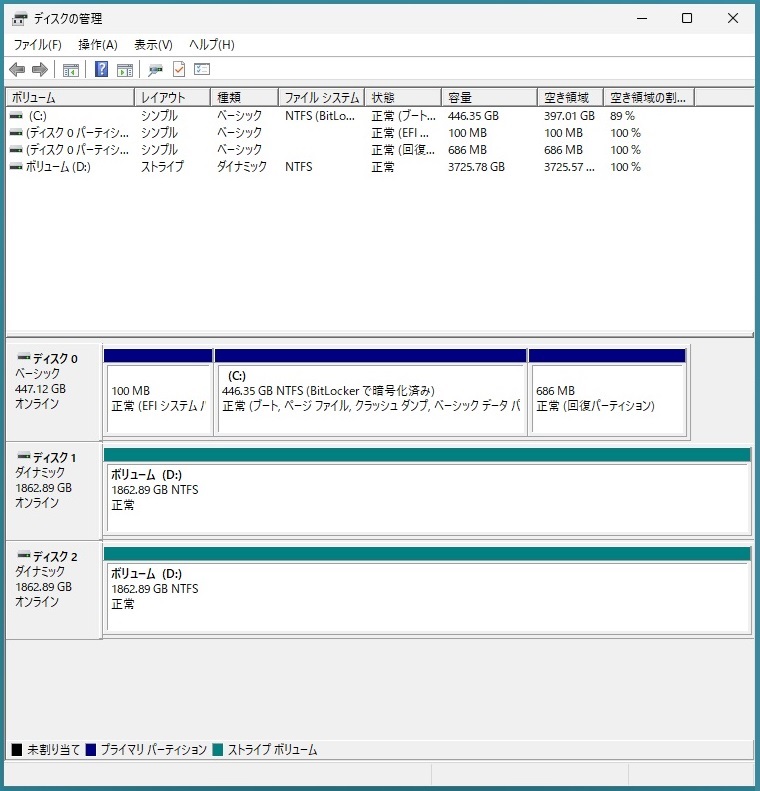Click the drive icon of the (C:) row
This screenshot has width=760, height=791.
point(16,116)
